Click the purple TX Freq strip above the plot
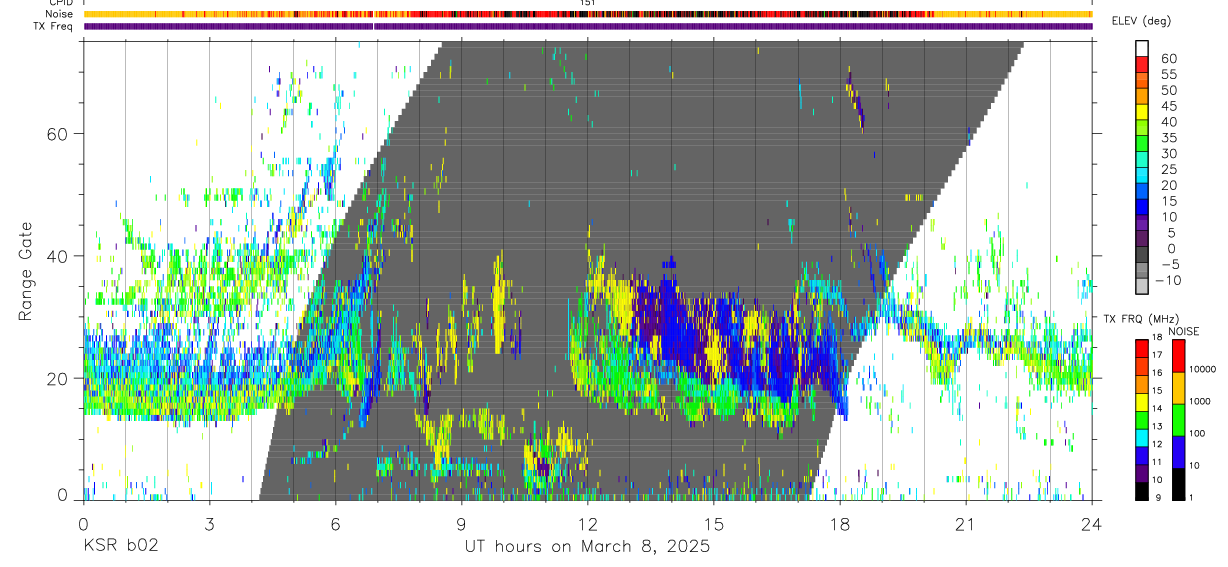 pos(587,26)
